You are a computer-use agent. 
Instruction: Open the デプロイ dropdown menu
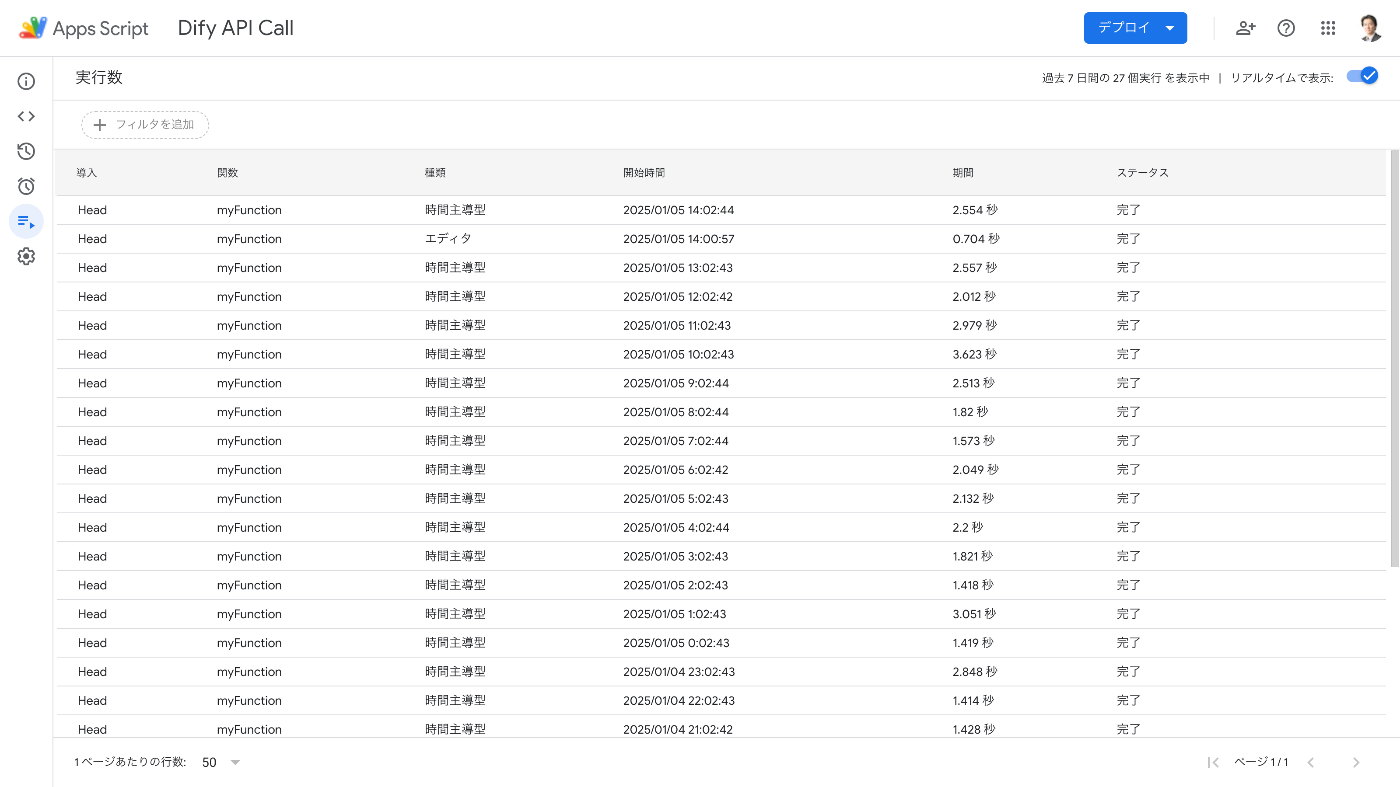[1135, 27]
